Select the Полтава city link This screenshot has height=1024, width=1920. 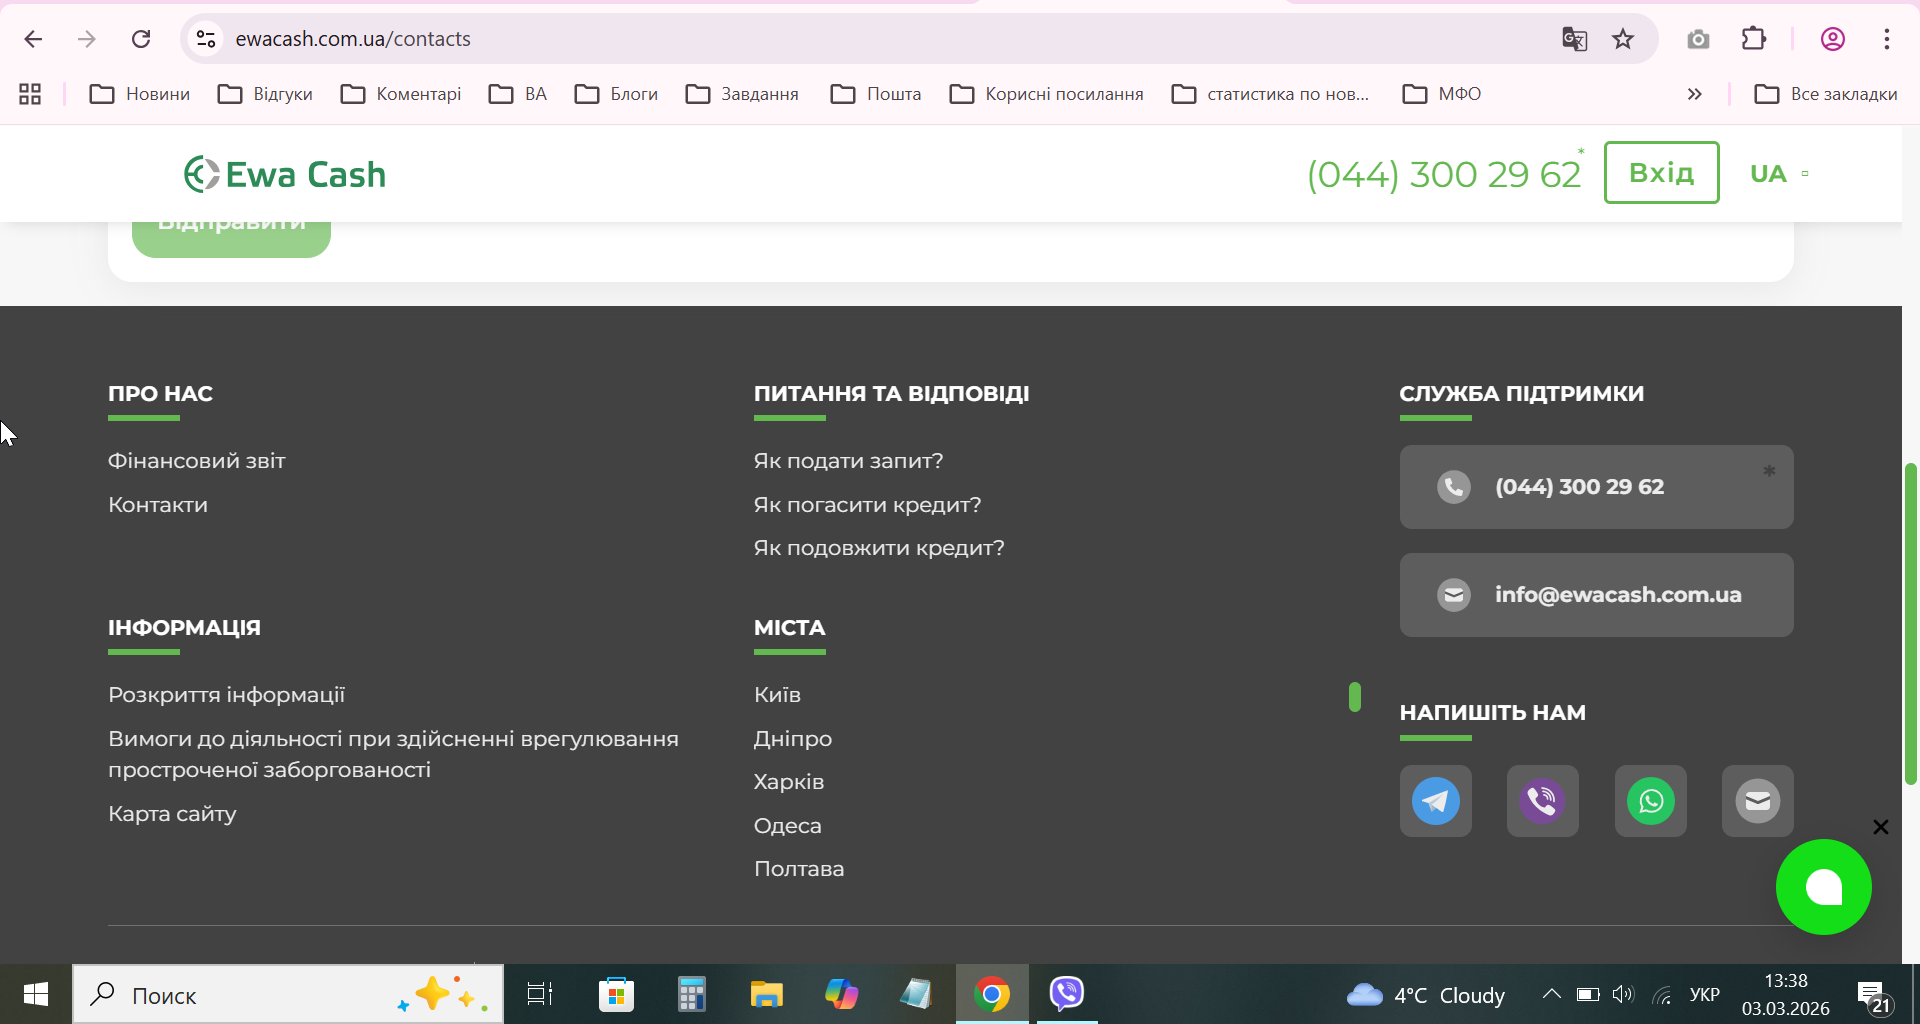click(x=799, y=869)
